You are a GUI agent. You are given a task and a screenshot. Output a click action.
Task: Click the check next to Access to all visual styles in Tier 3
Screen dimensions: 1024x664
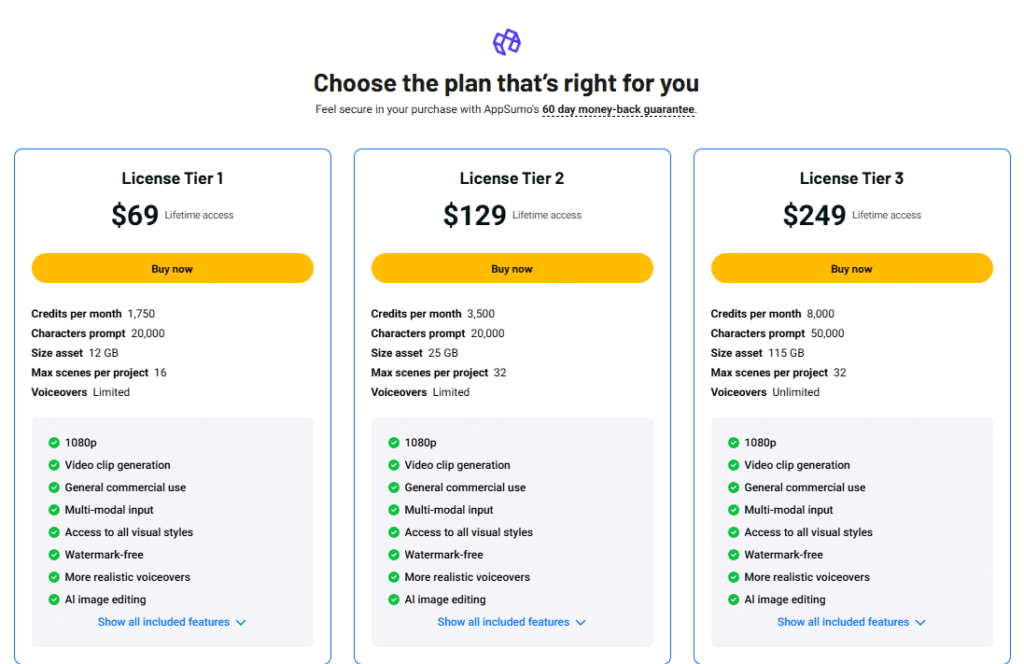pos(732,532)
